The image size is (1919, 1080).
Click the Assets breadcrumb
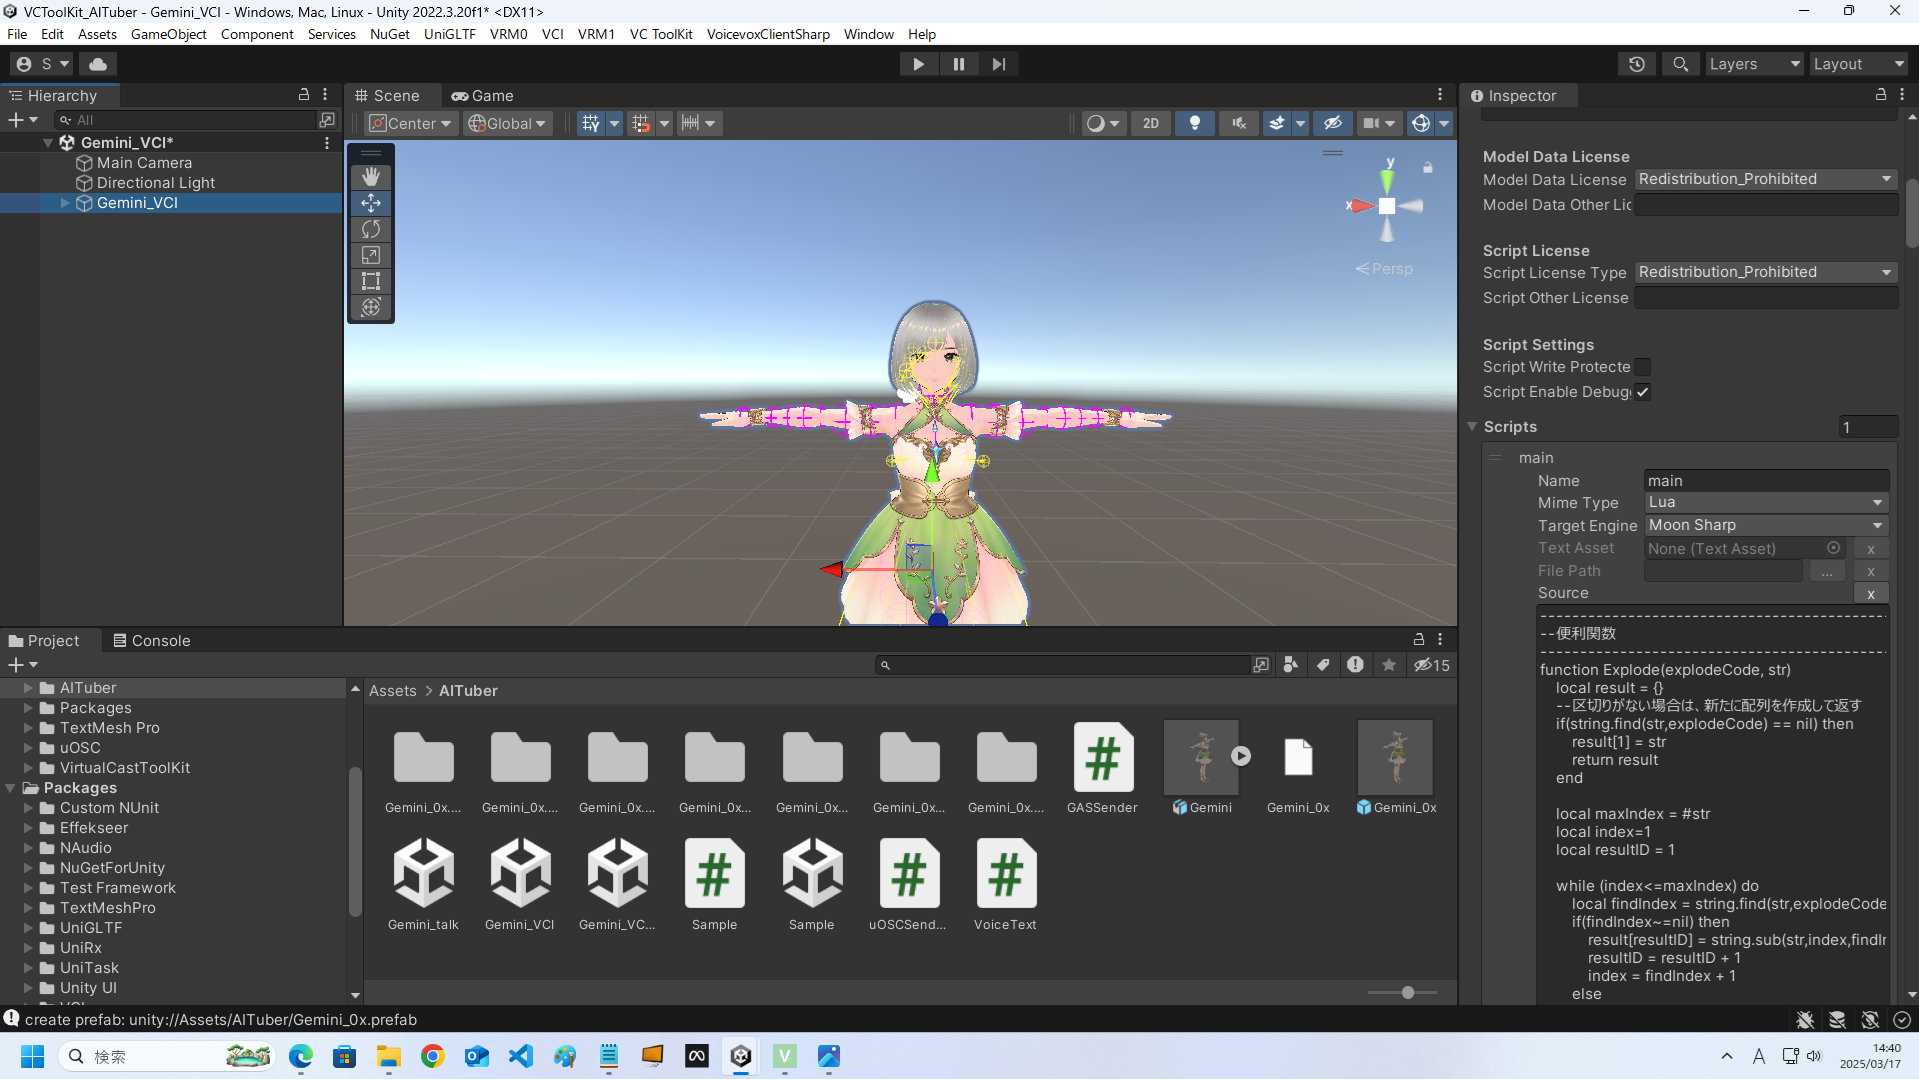pyautogui.click(x=392, y=691)
